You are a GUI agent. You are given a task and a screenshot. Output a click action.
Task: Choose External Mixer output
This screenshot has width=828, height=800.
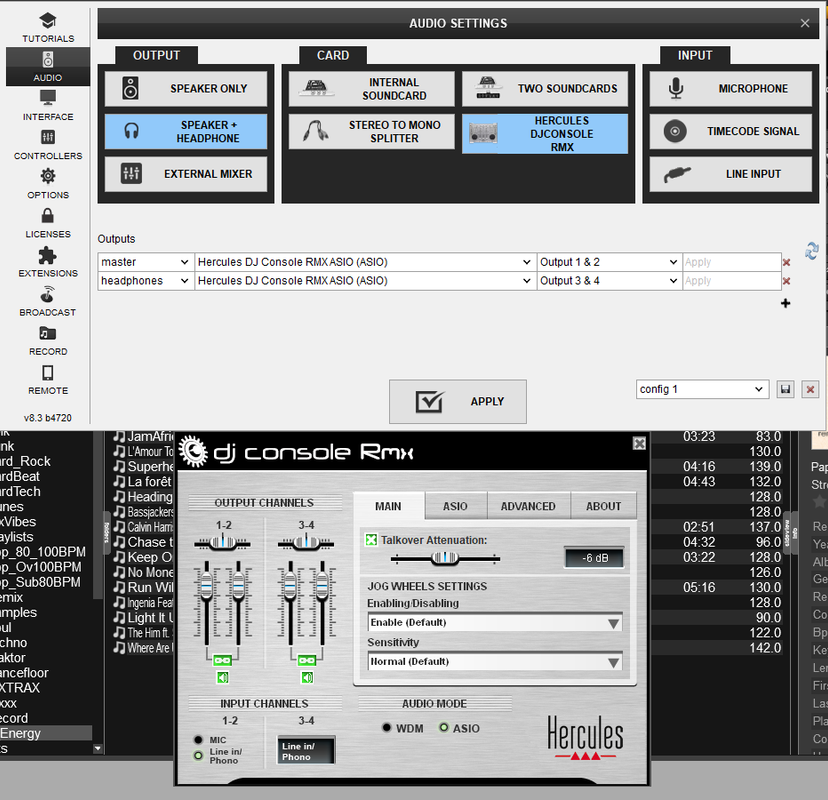186,174
